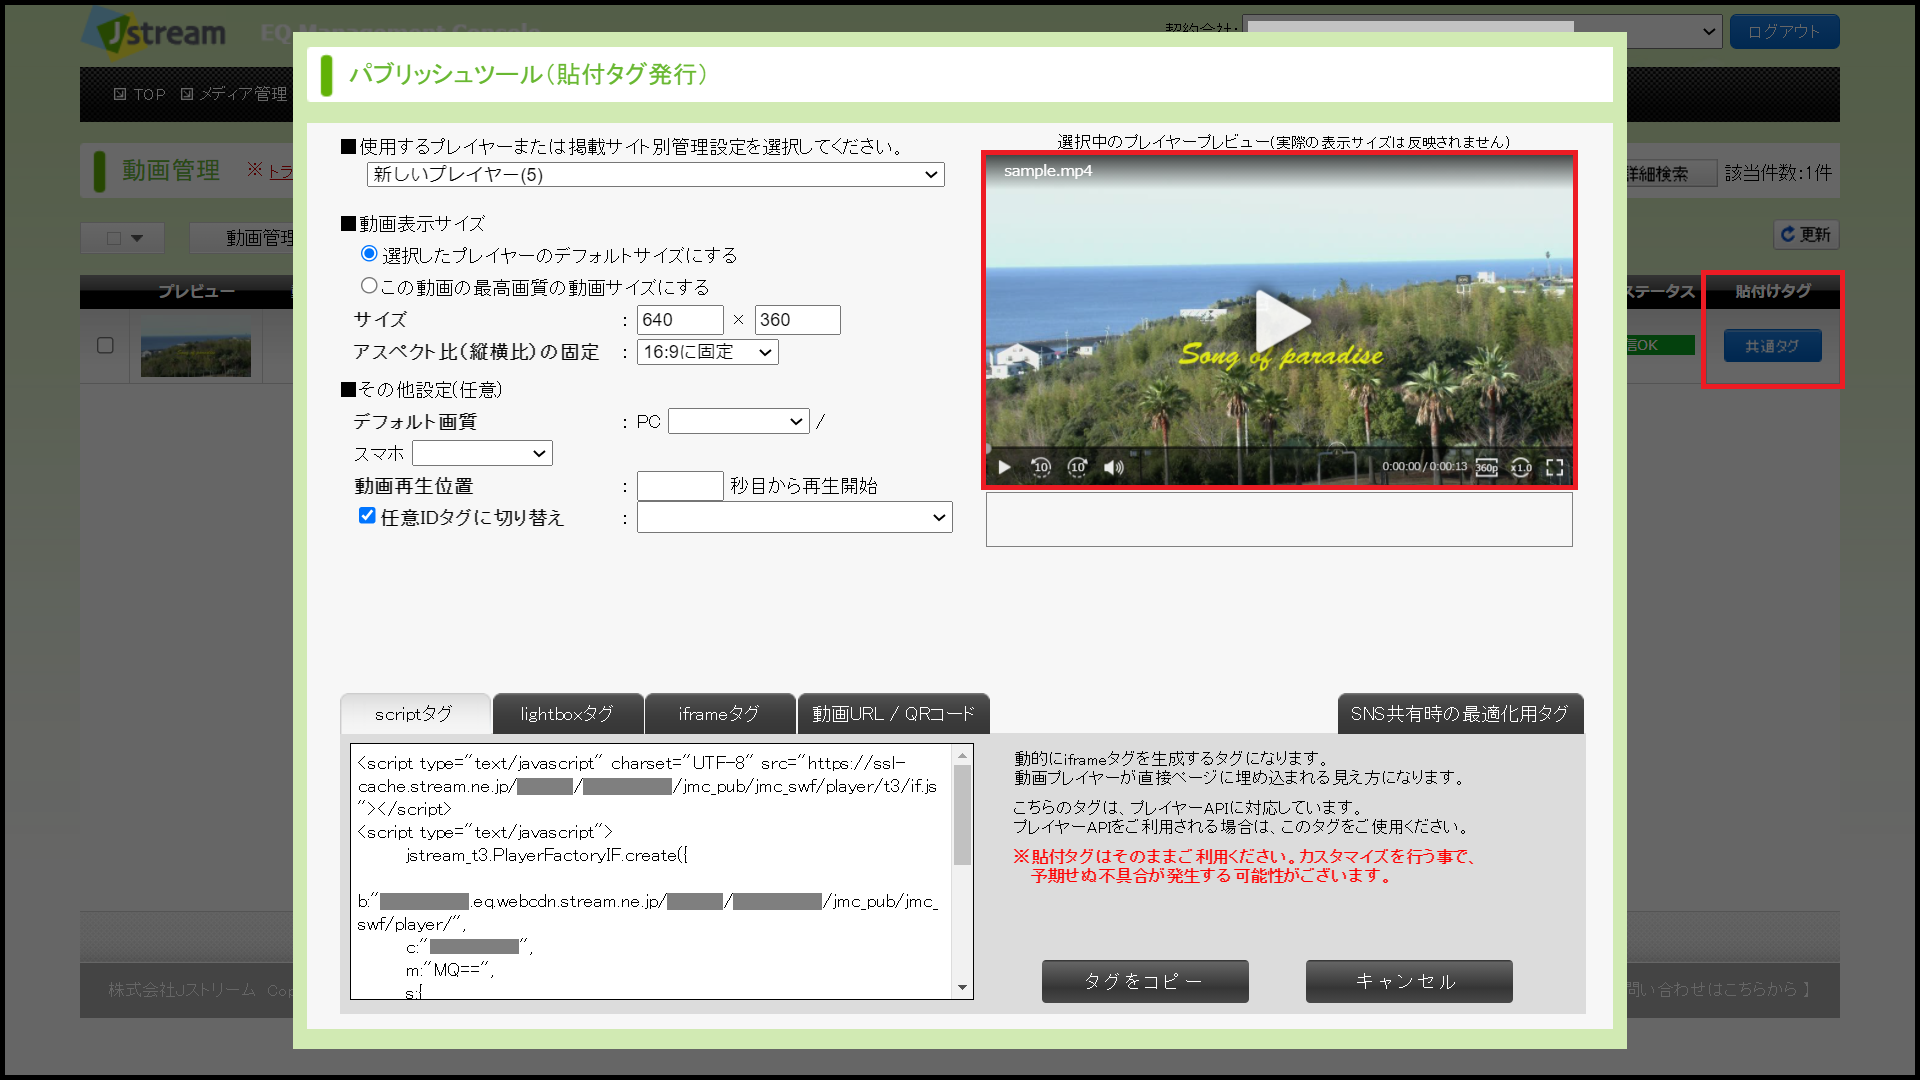Select the default player size radio button
The height and width of the screenshot is (1080, 1920).
[x=369, y=254]
